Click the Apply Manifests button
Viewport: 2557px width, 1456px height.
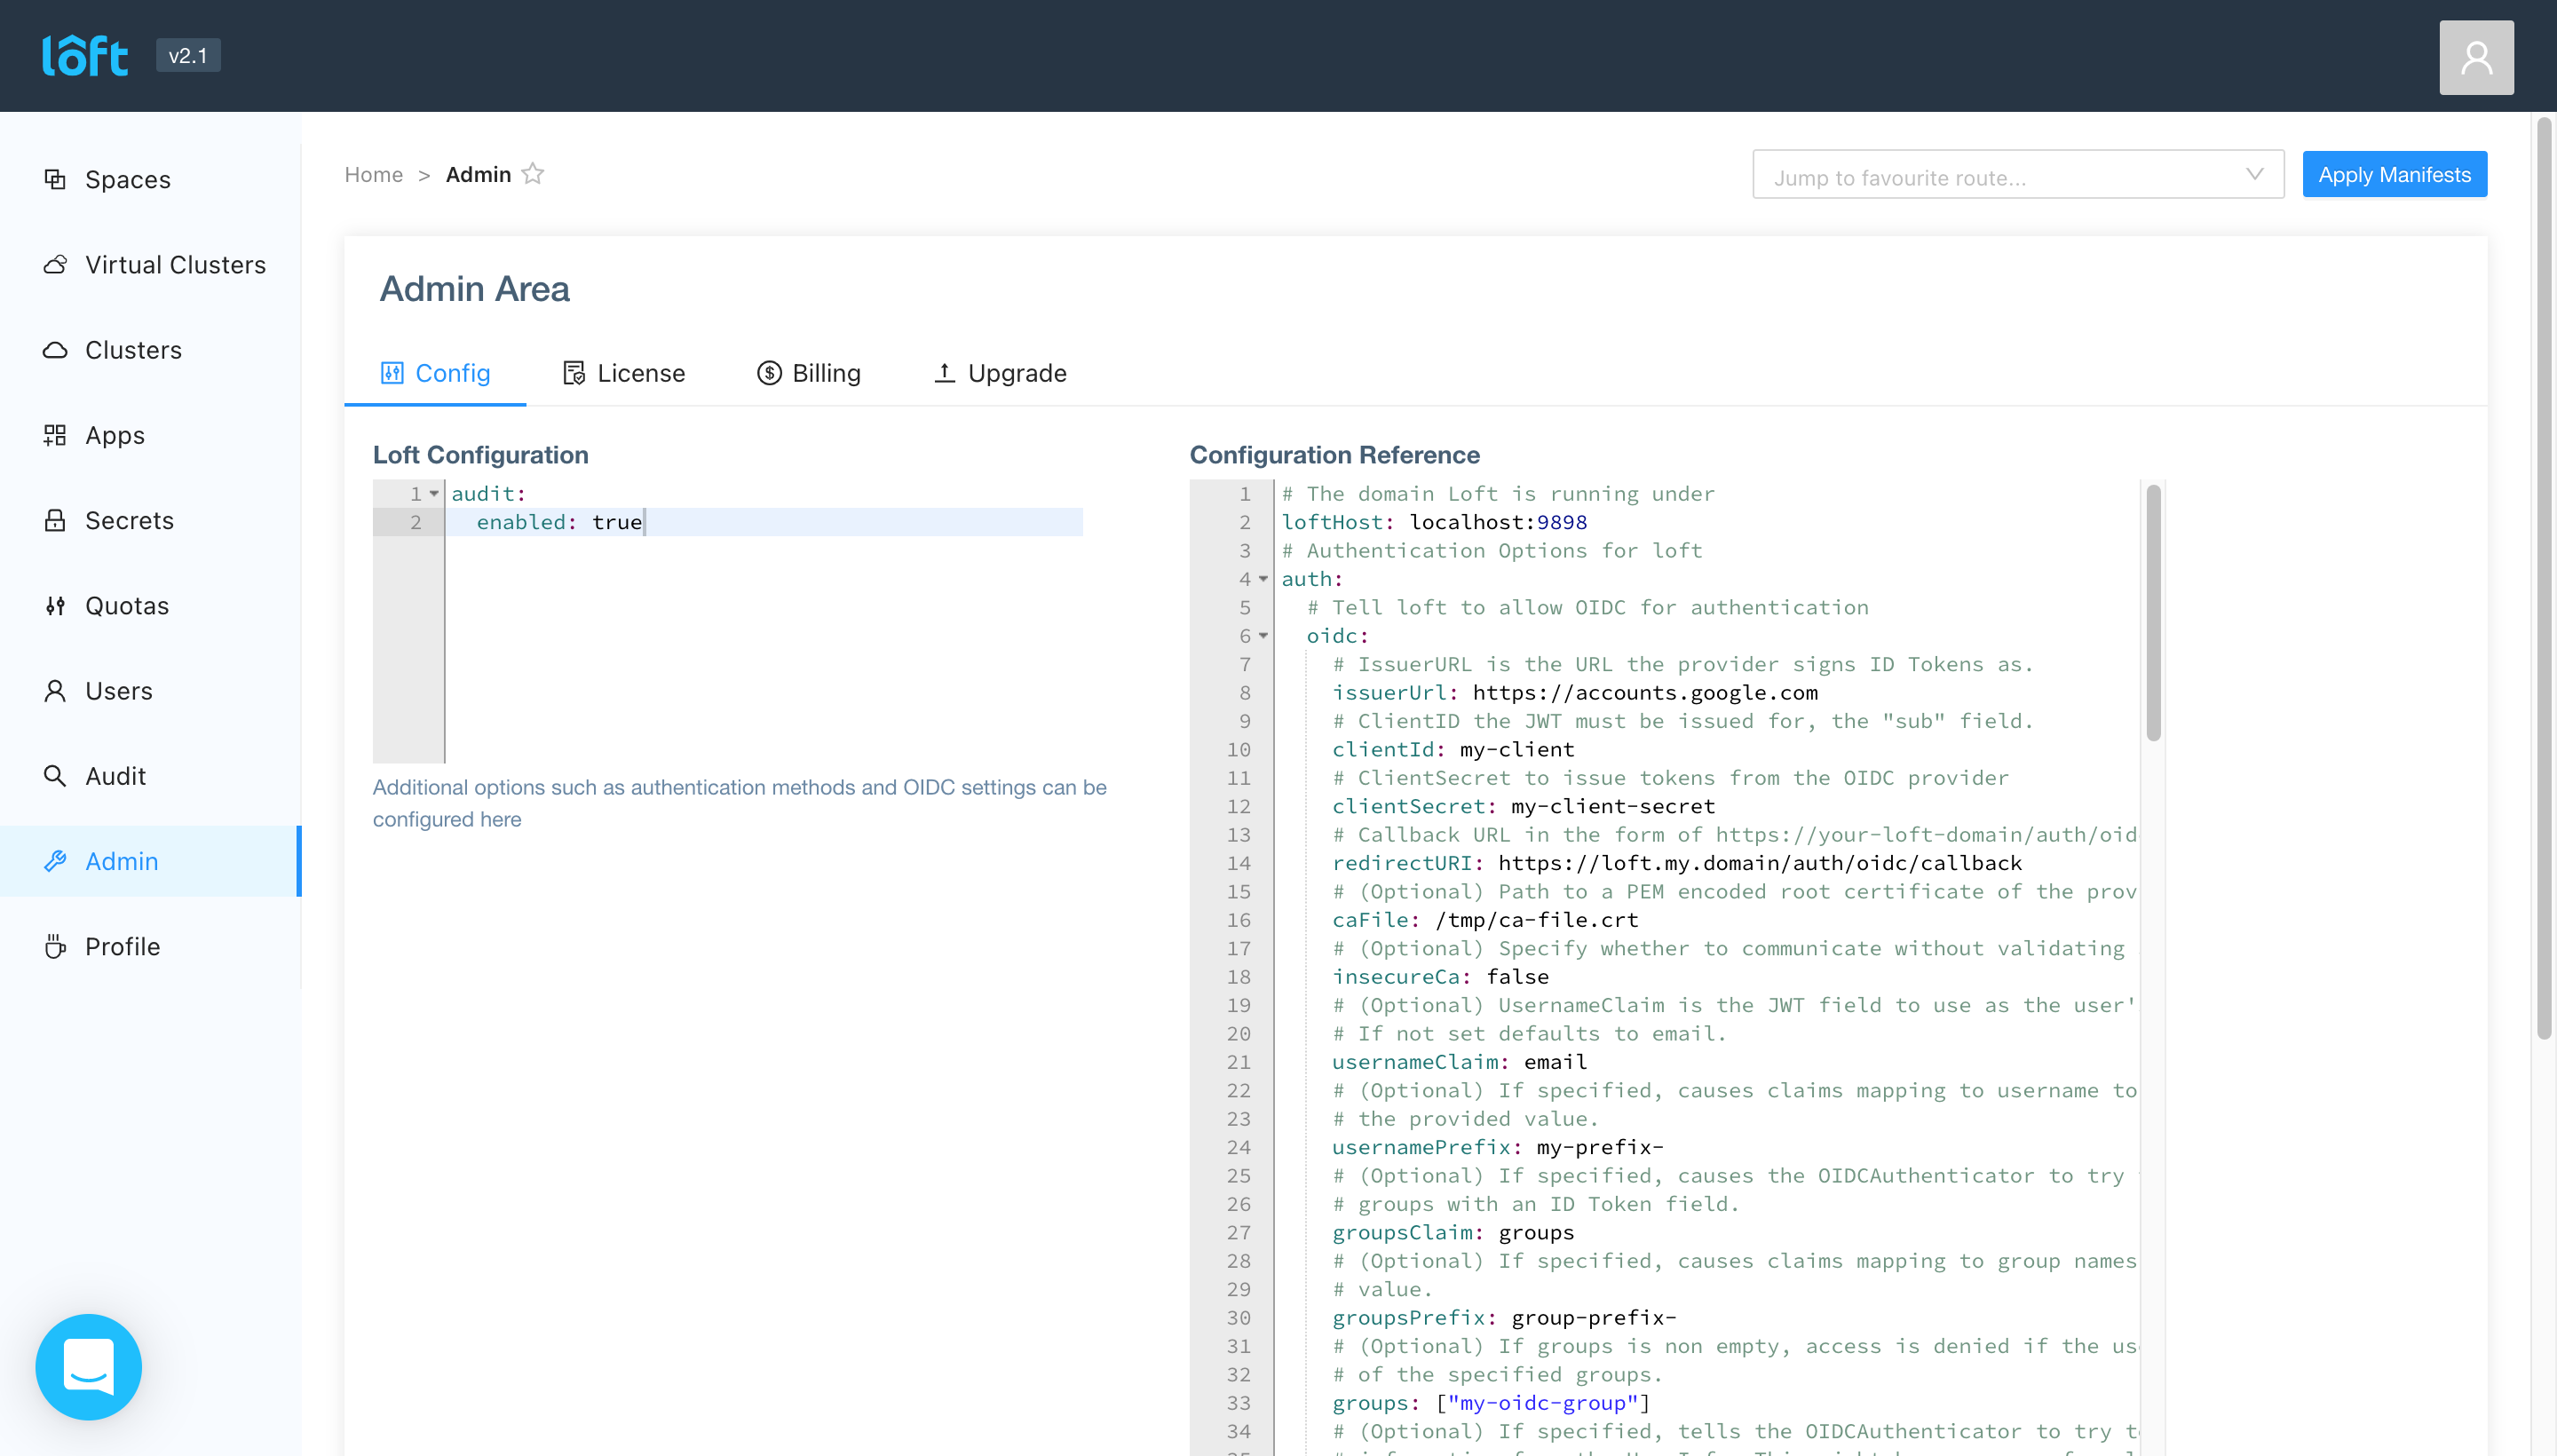coord(2393,175)
